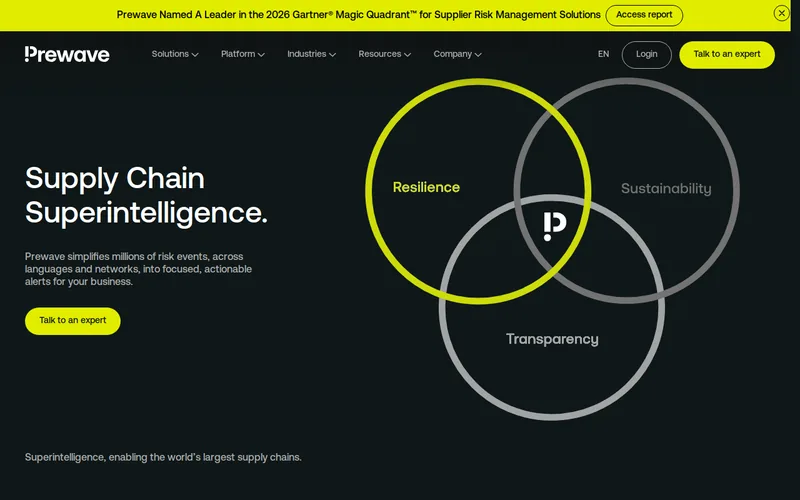Open the Industries menu
The height and width of the screenshot is (500, 800).
click(311, 54)
